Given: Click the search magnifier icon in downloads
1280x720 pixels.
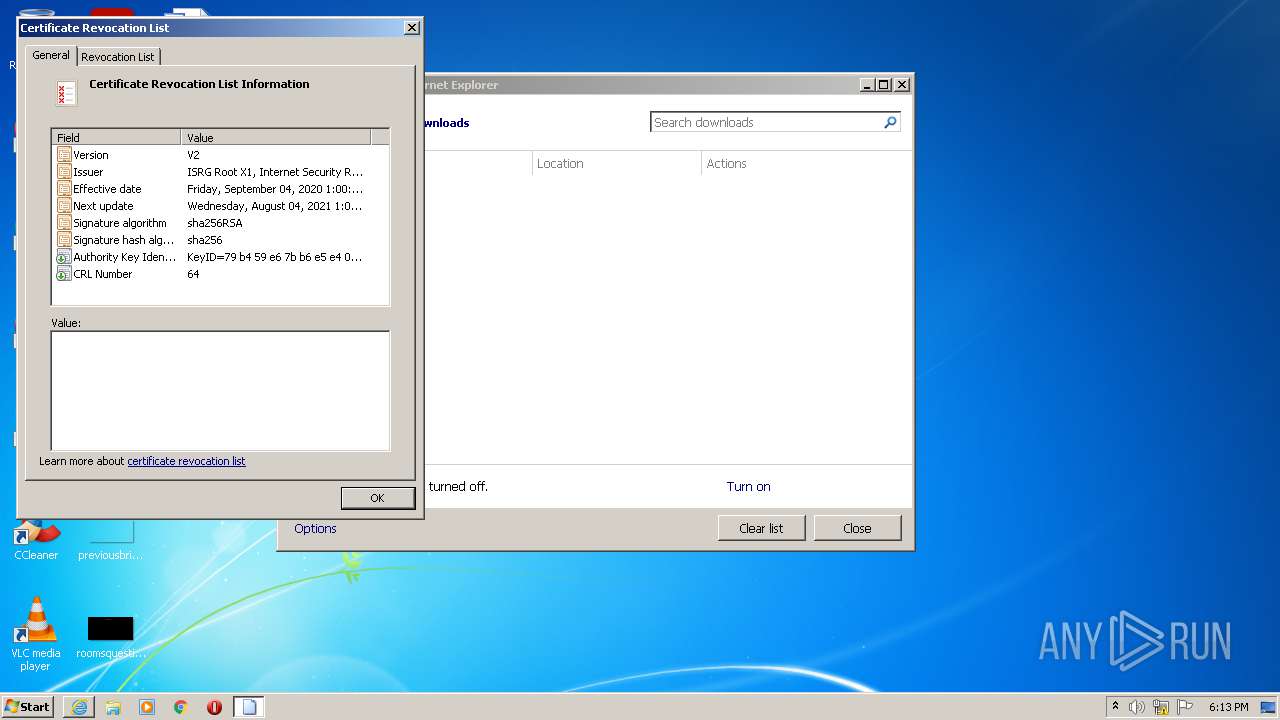Looking at the screenshot, I should pyautogui.click(x=890, y=122).
